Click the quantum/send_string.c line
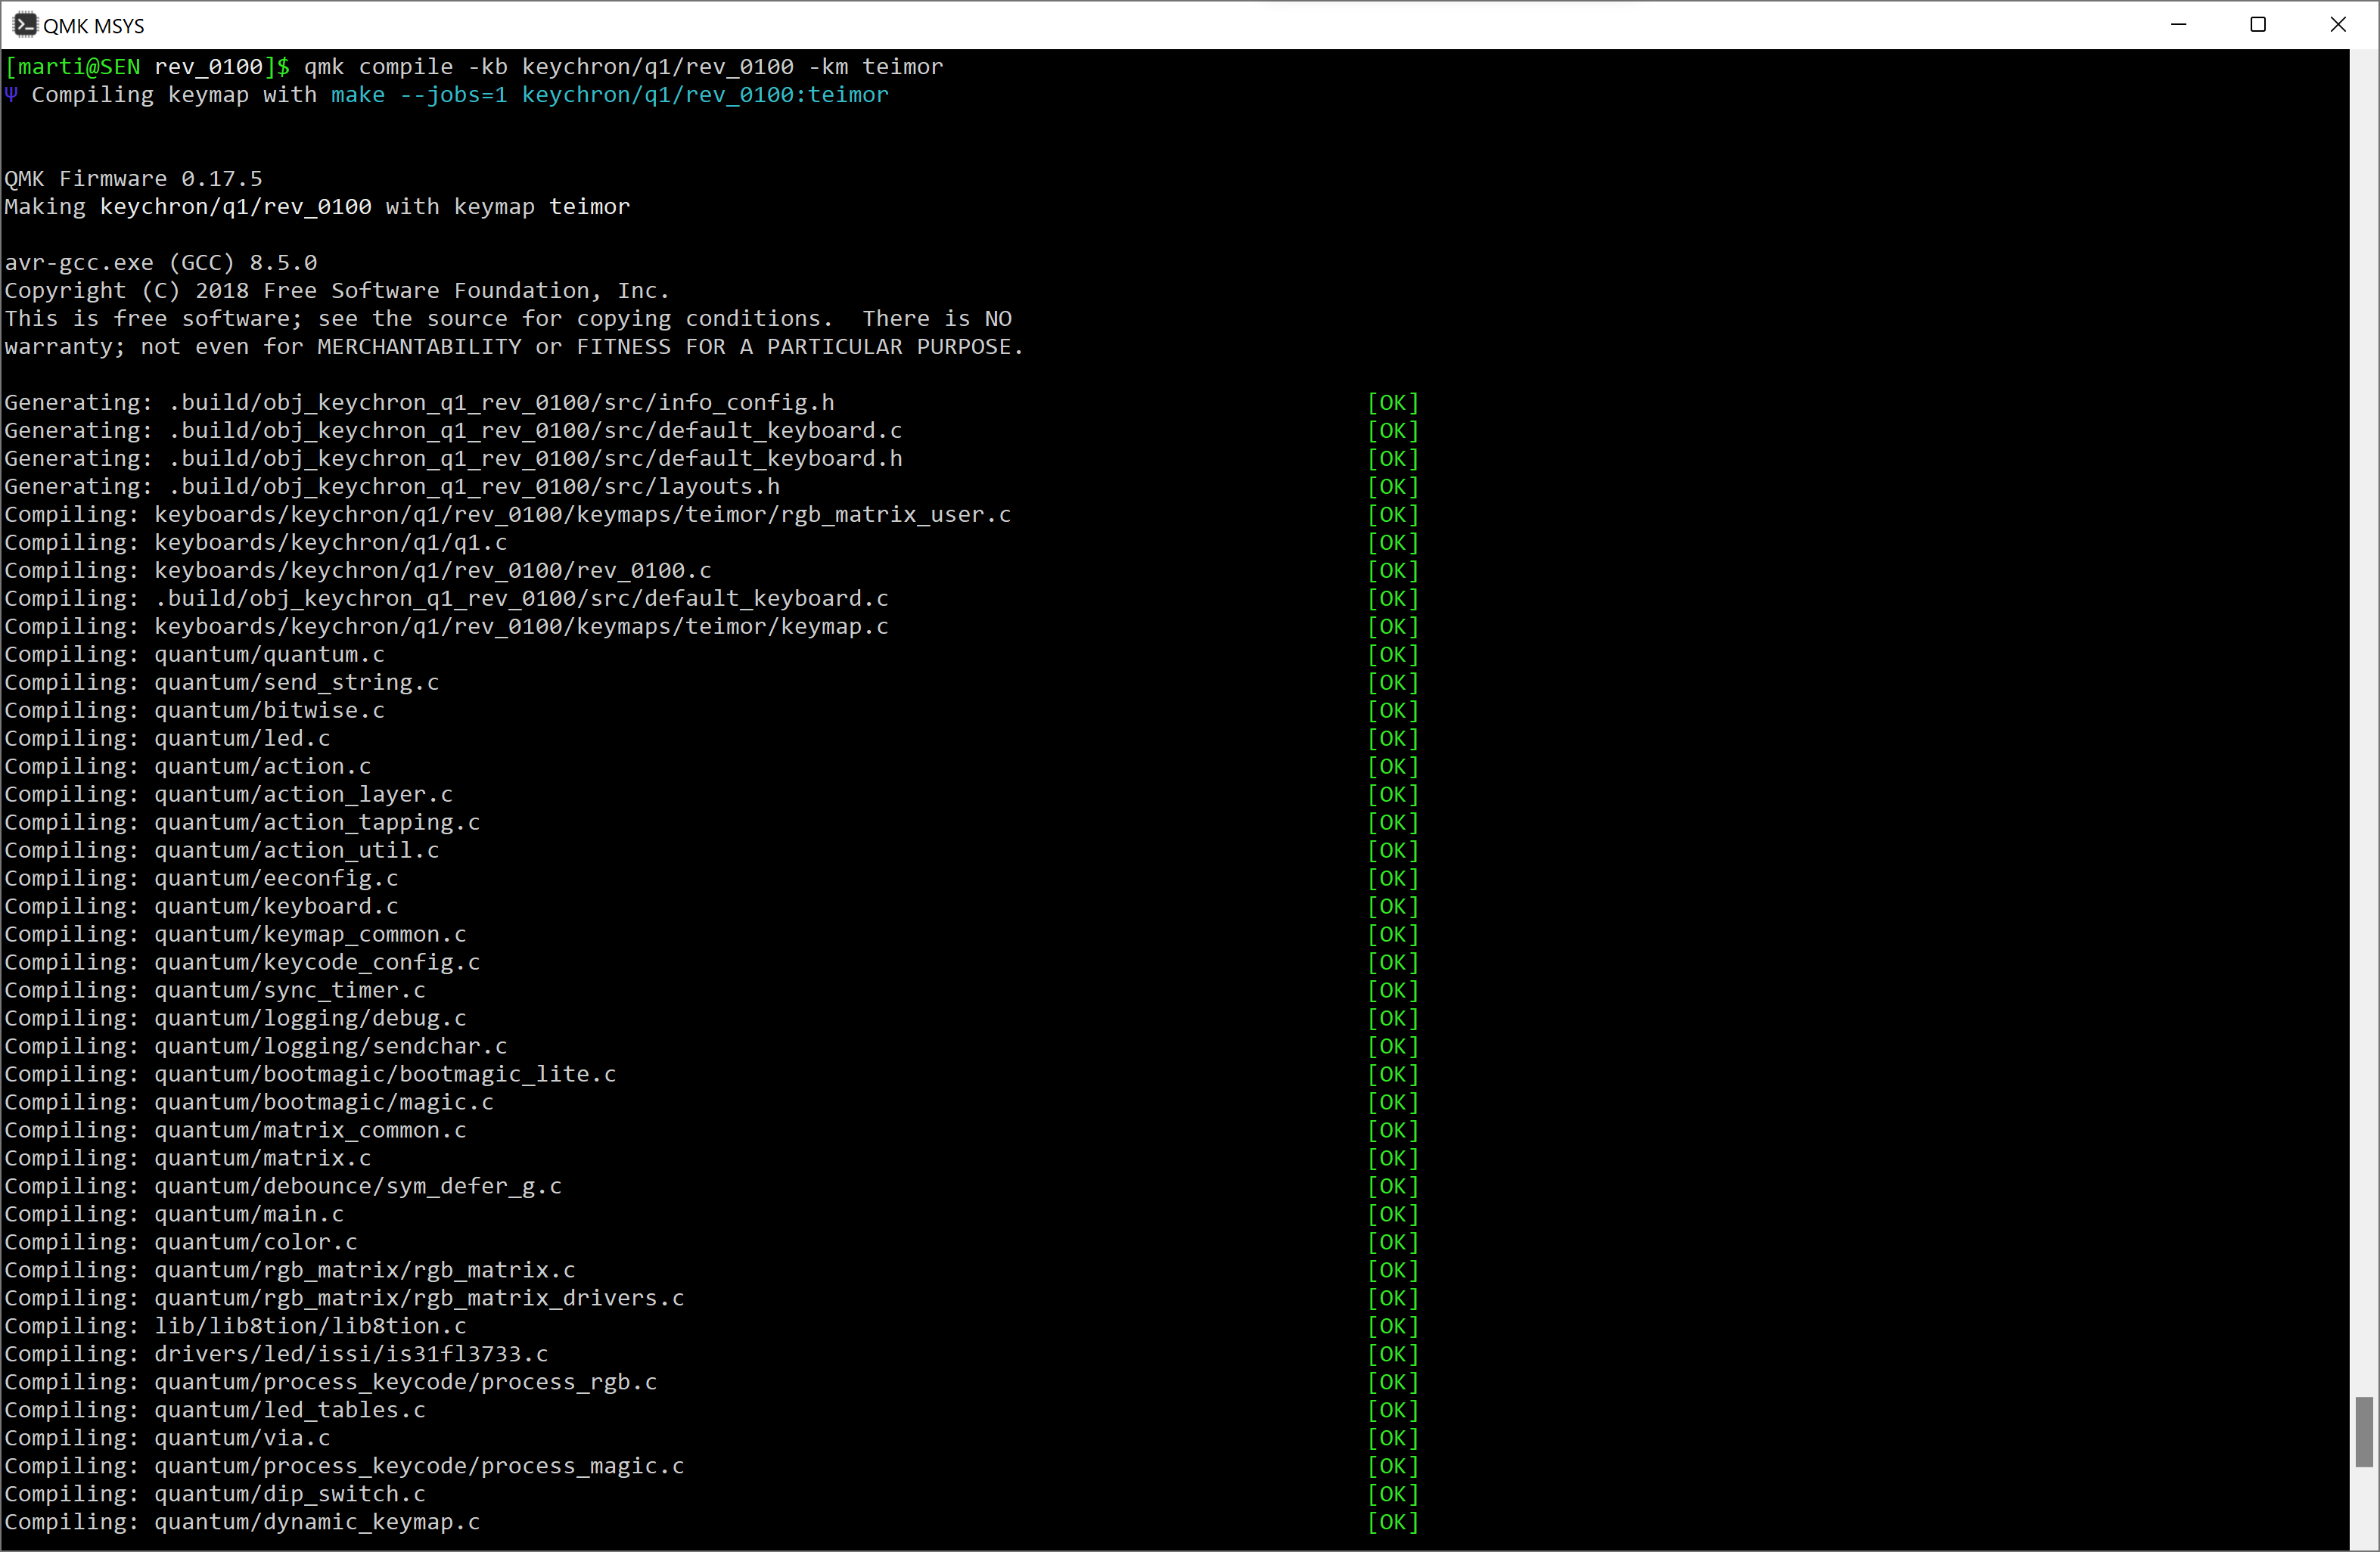 [x=222, y=683]
